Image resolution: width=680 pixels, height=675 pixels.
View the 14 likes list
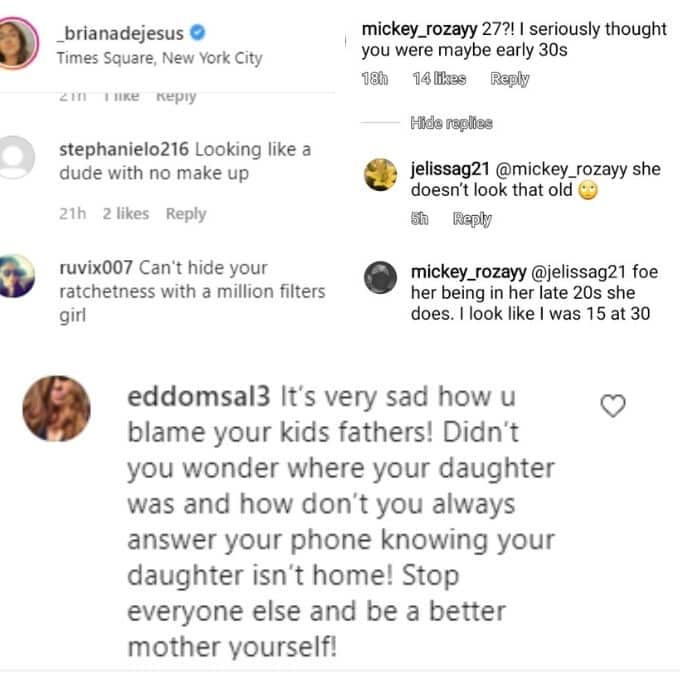439,79
